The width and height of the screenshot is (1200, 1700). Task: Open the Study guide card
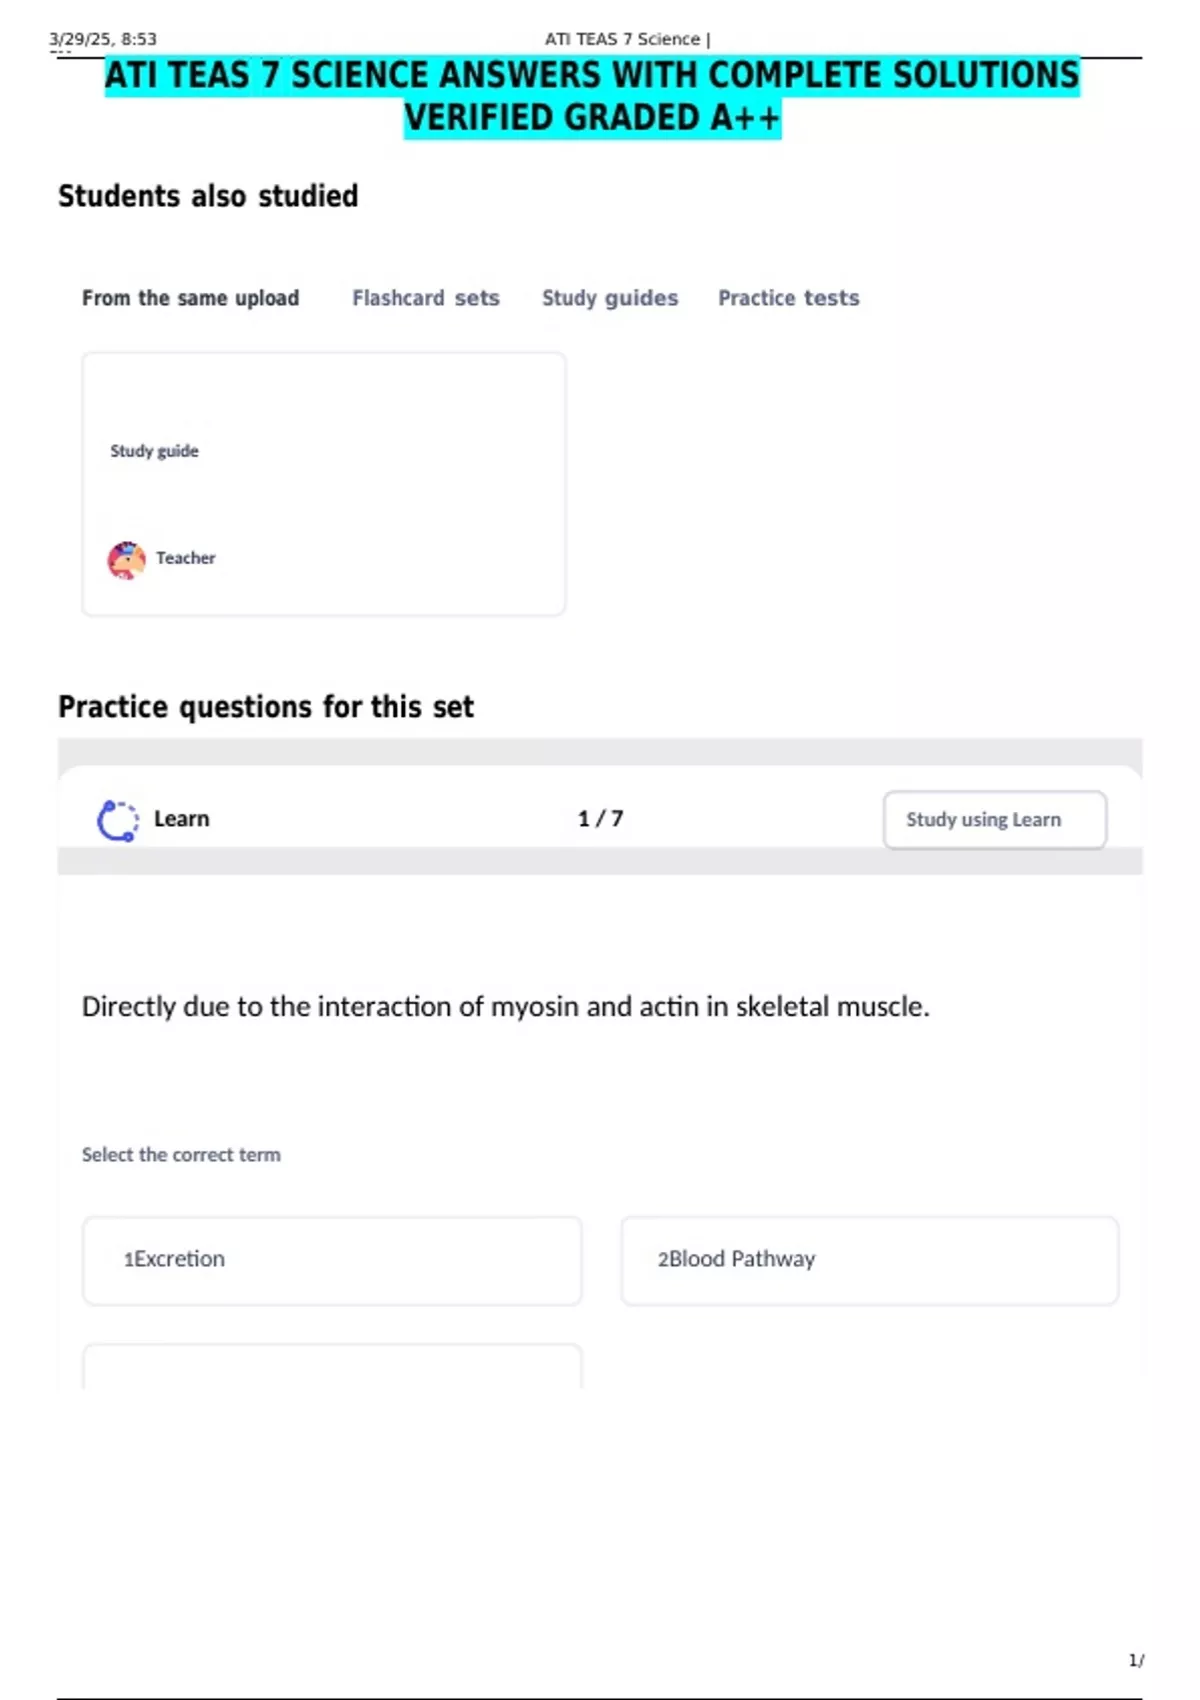[324, 484]
